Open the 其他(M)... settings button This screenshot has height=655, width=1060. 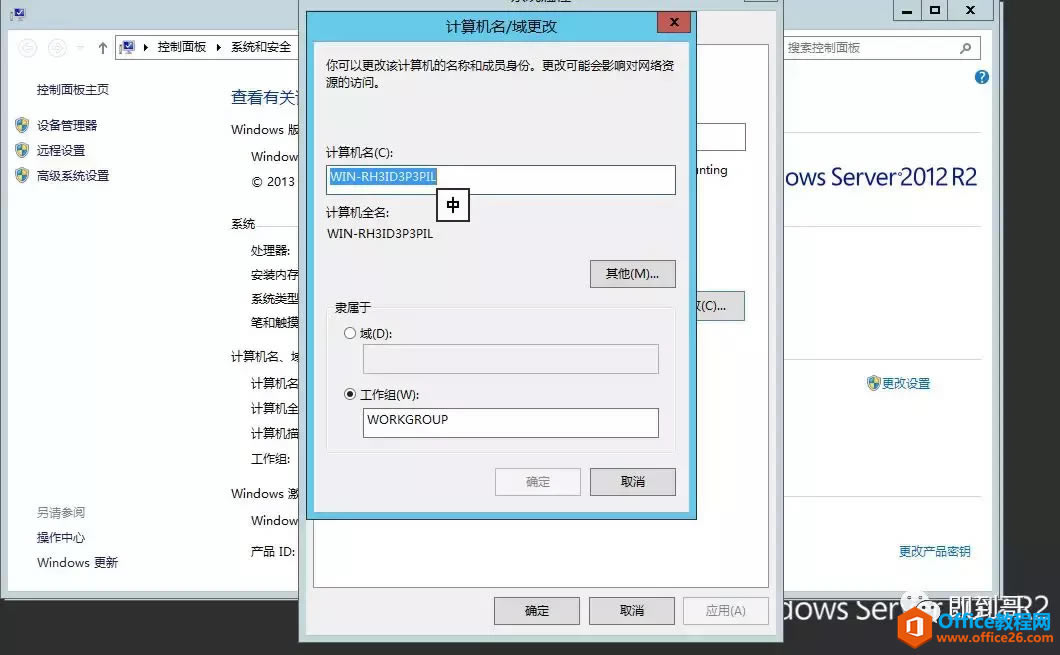tap(632, 274)
